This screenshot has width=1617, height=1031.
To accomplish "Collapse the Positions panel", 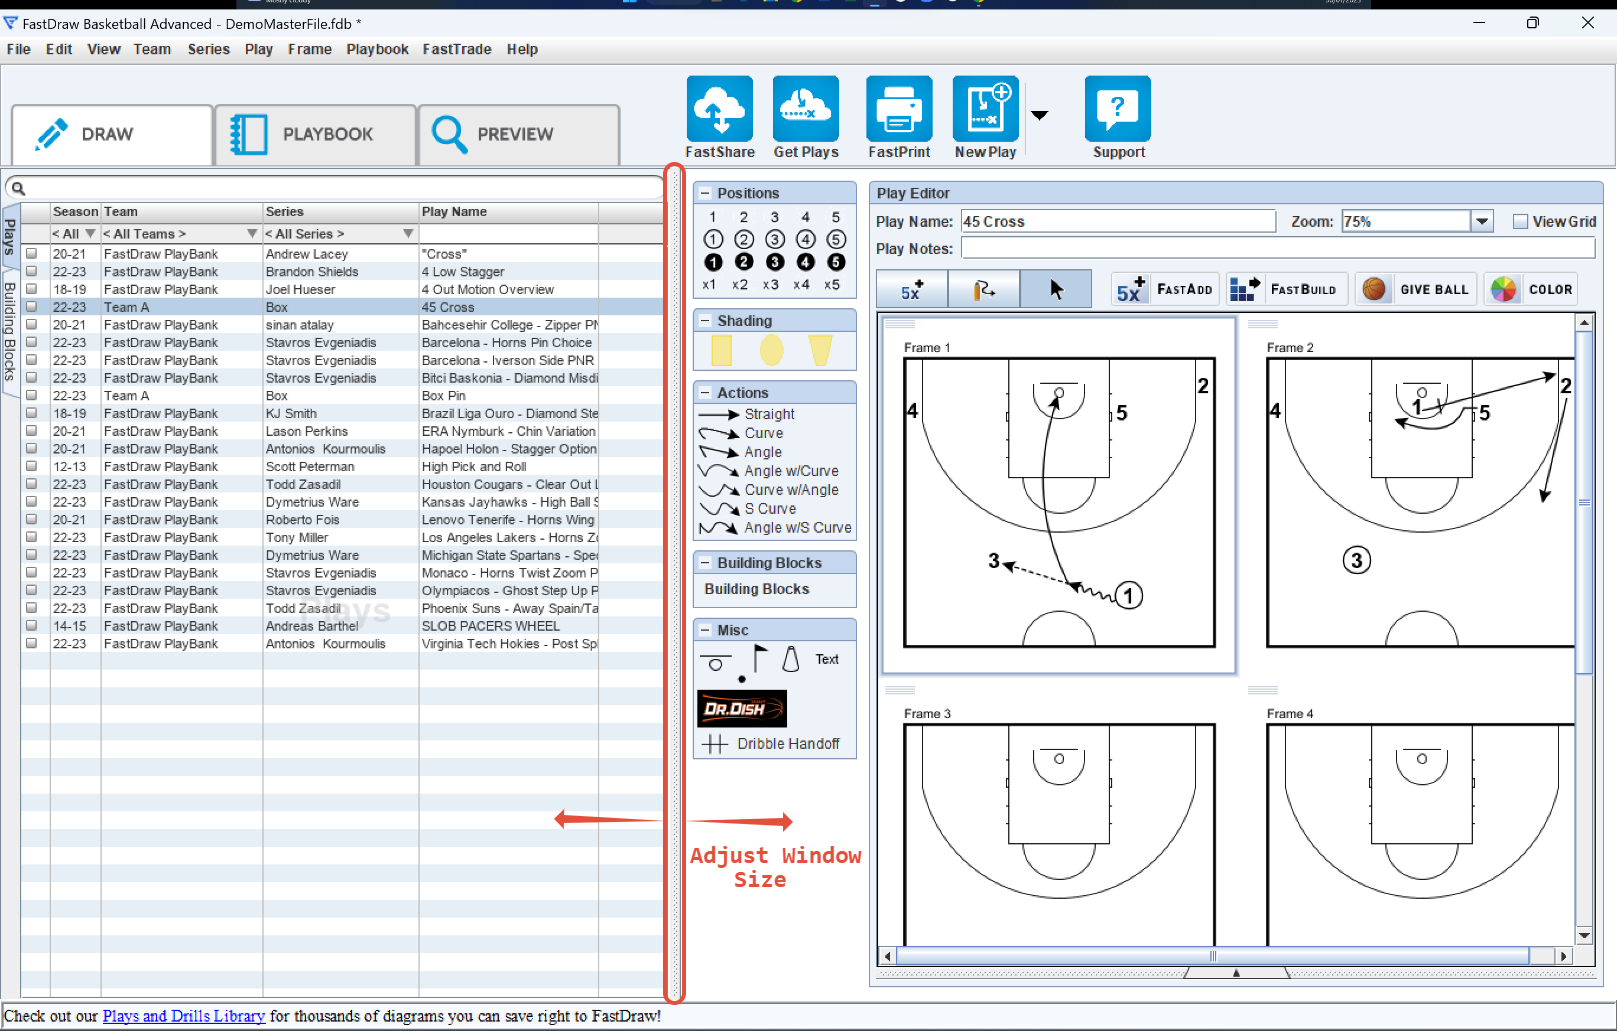I will [x=704, y=193].
